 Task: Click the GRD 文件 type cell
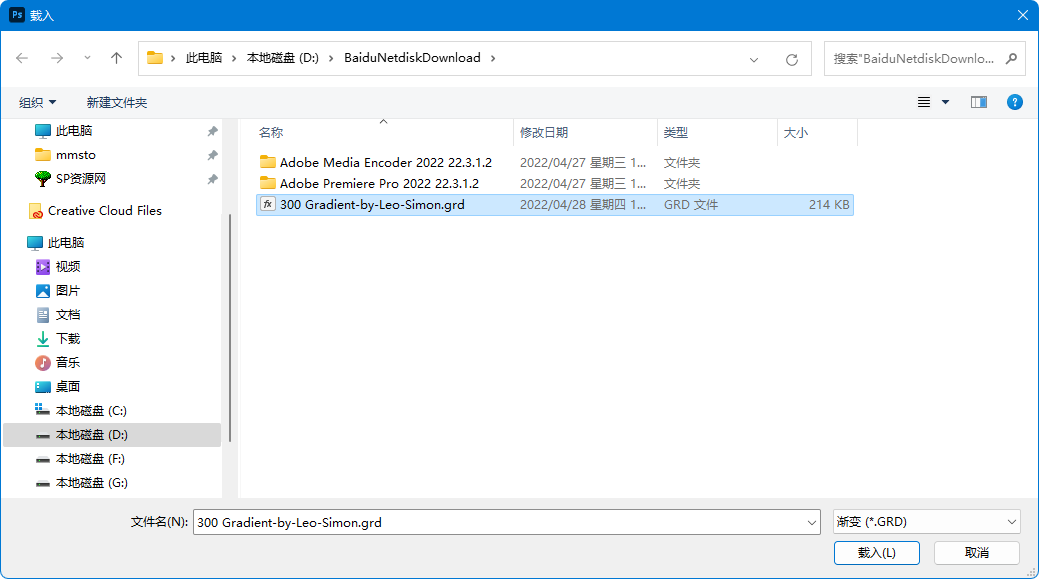tap(690, 205)
